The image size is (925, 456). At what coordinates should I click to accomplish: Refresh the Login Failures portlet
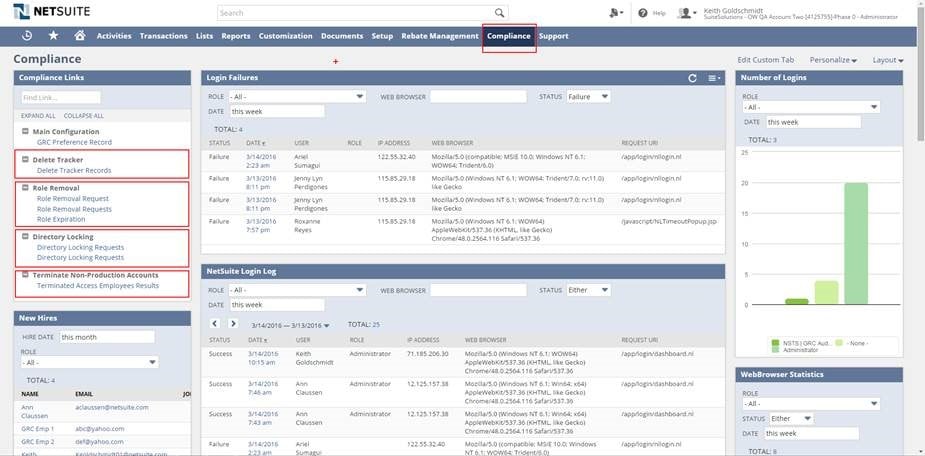[x=693, y=78]
